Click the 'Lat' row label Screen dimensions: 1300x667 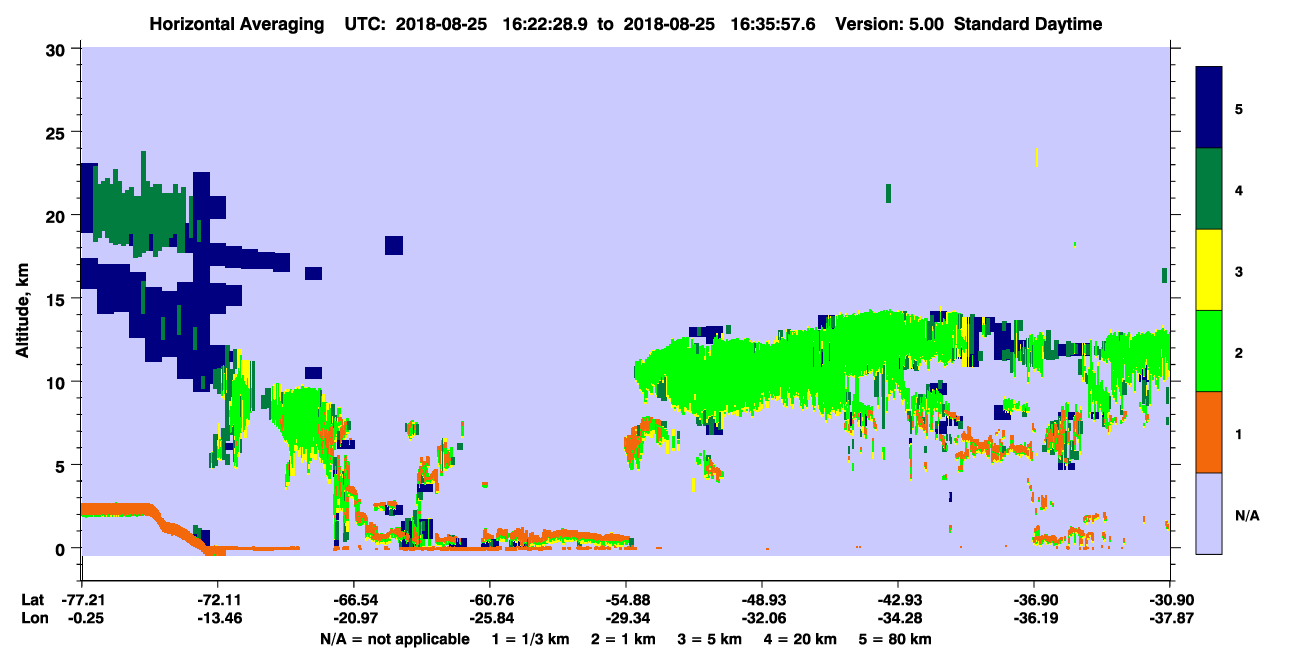pyautogui.click(x=31, y=599)
